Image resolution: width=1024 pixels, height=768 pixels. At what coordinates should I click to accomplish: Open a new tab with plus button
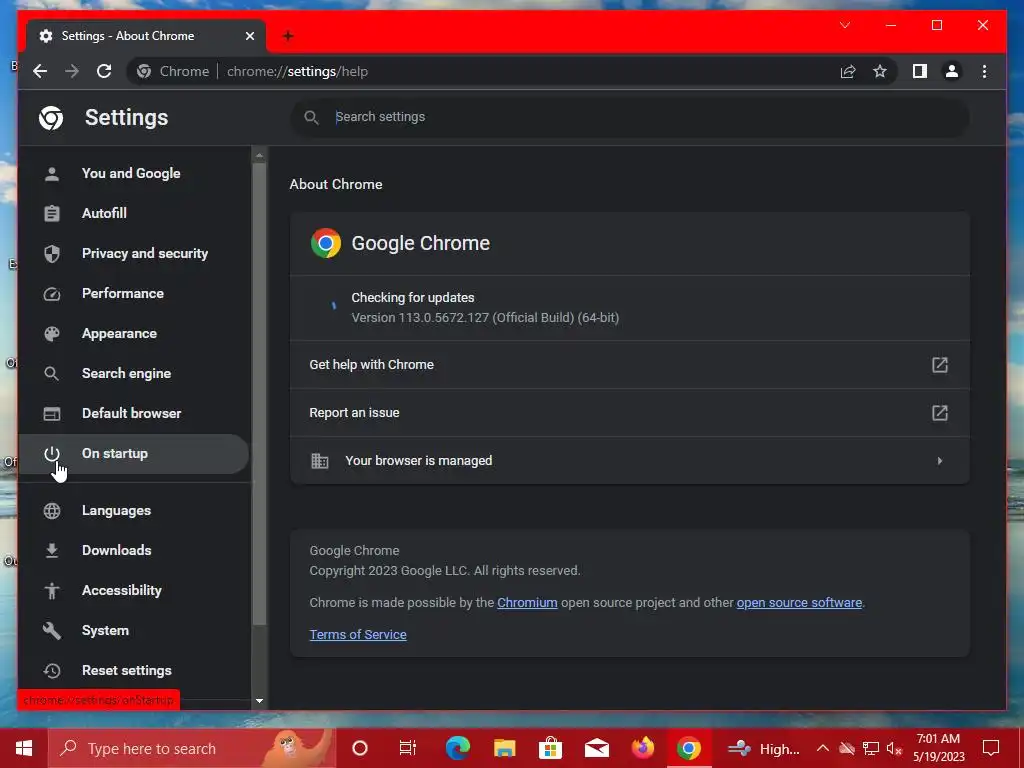coord(288,36)
